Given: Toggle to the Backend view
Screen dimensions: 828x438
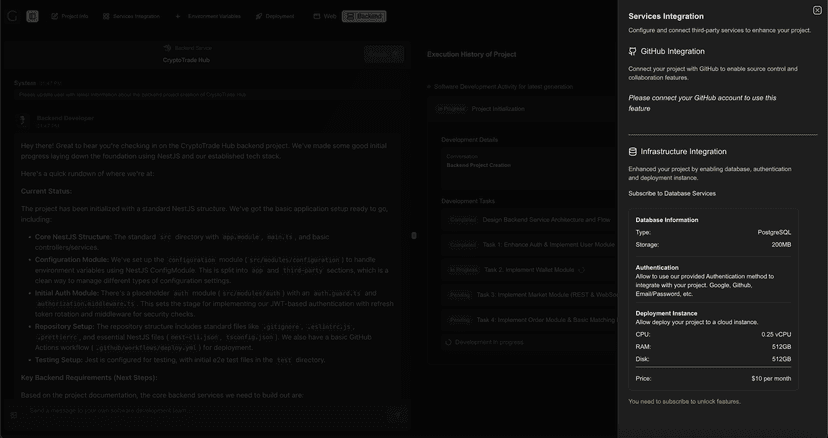Looking at the screenshot, I should [x=364, y=16].
